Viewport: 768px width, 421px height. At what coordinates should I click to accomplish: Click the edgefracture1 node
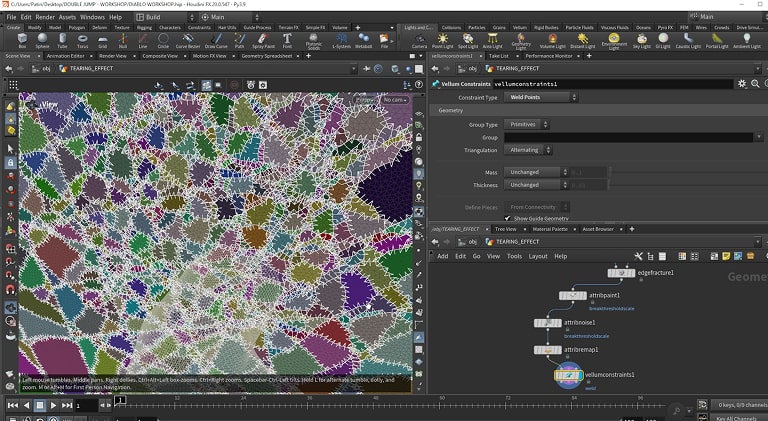(x=622, y=272)
